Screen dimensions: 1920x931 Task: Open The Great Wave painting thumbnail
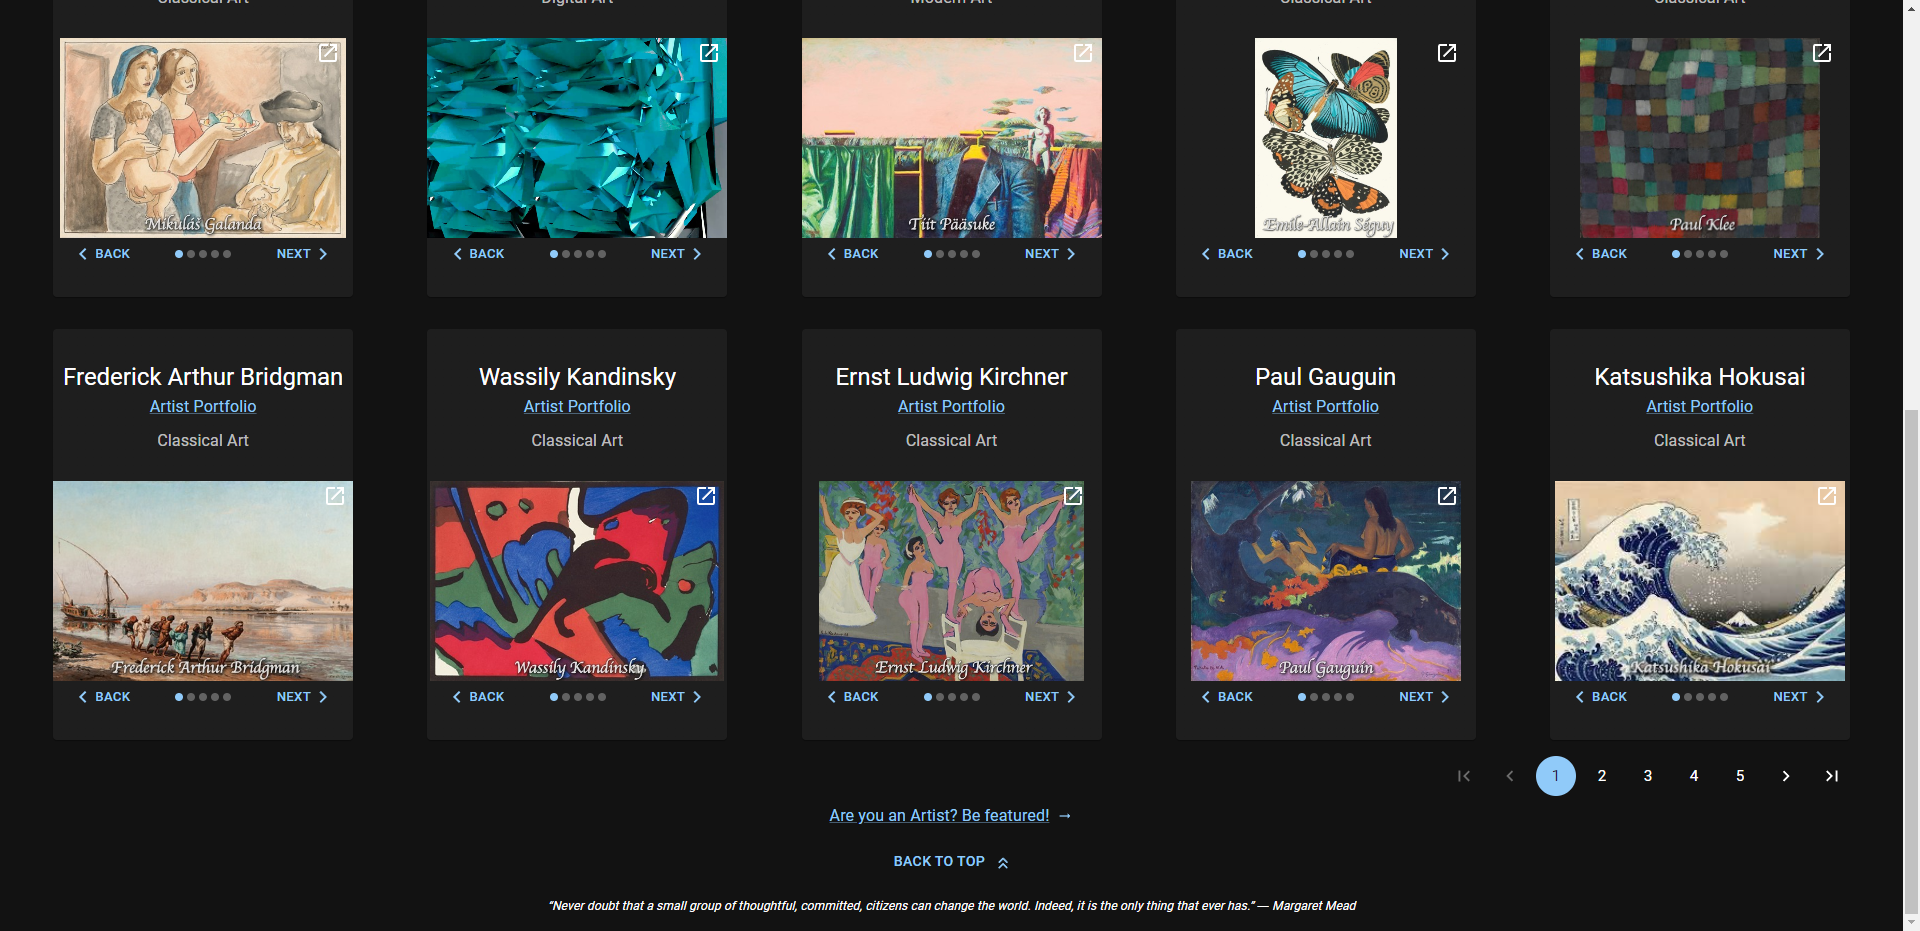pos(1699,581)
